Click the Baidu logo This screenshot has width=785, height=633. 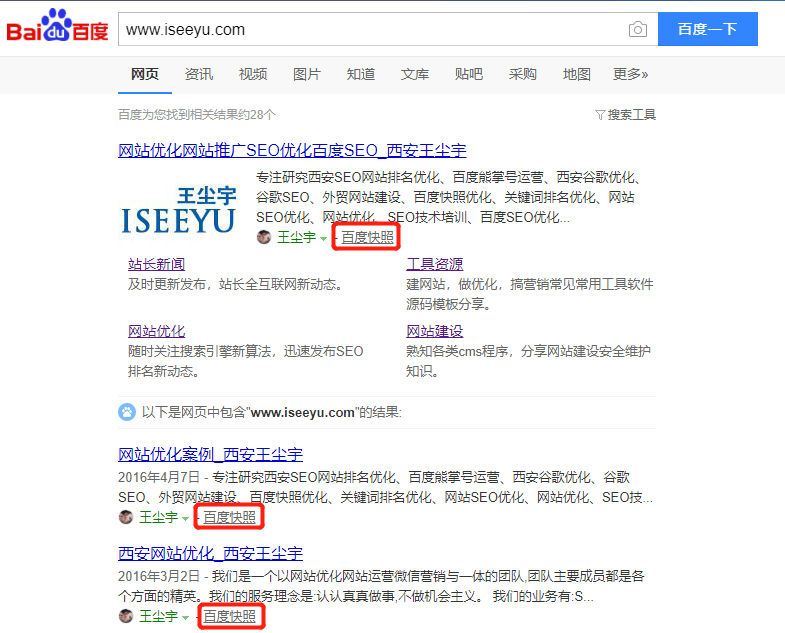57,26
